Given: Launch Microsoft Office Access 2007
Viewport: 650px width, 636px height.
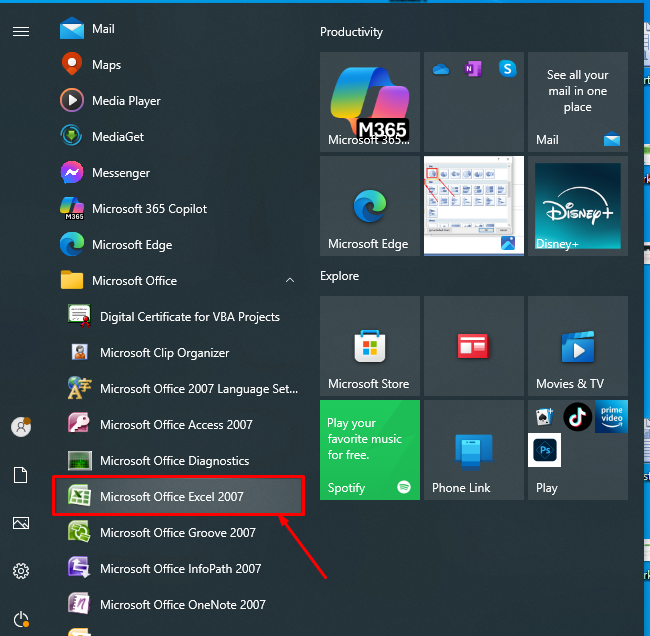Looking at the screenshot, I should tap(179, 425).
